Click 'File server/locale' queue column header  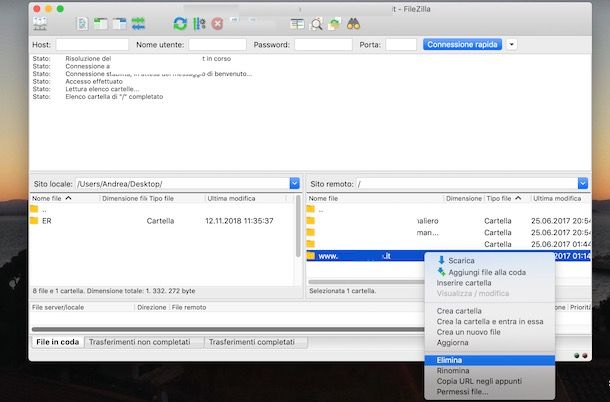point(58,307)
